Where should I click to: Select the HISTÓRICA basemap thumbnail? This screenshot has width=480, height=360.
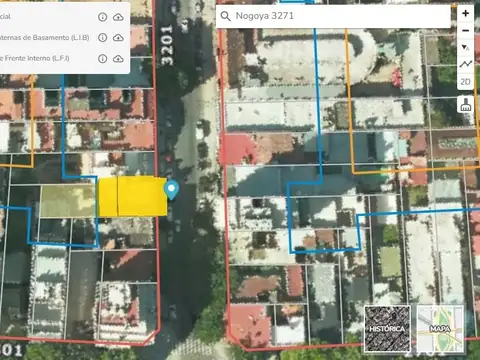click(x=387, y=329)
